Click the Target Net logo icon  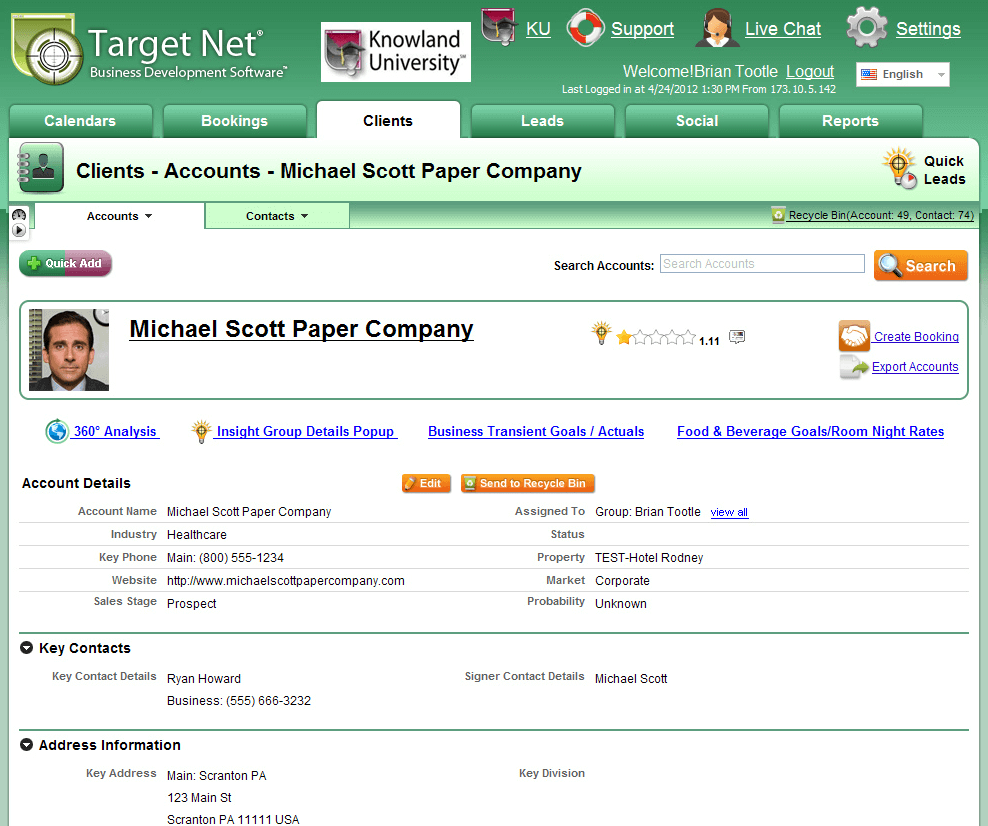(47, 50)
